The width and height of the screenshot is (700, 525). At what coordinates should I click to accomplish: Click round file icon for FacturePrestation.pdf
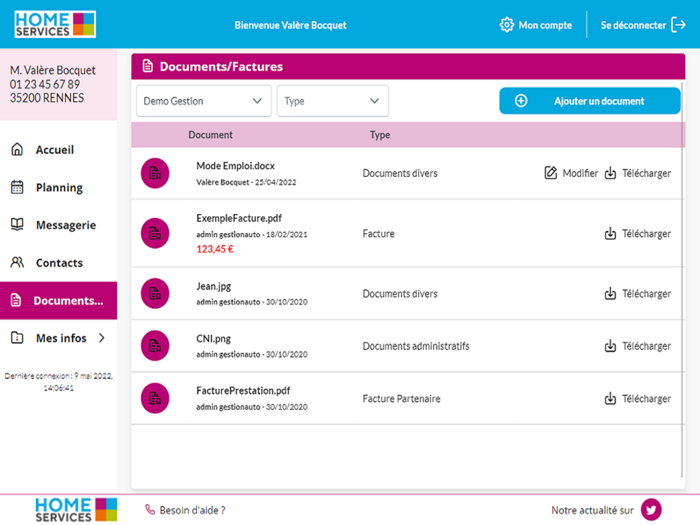(x=155, y=398)
